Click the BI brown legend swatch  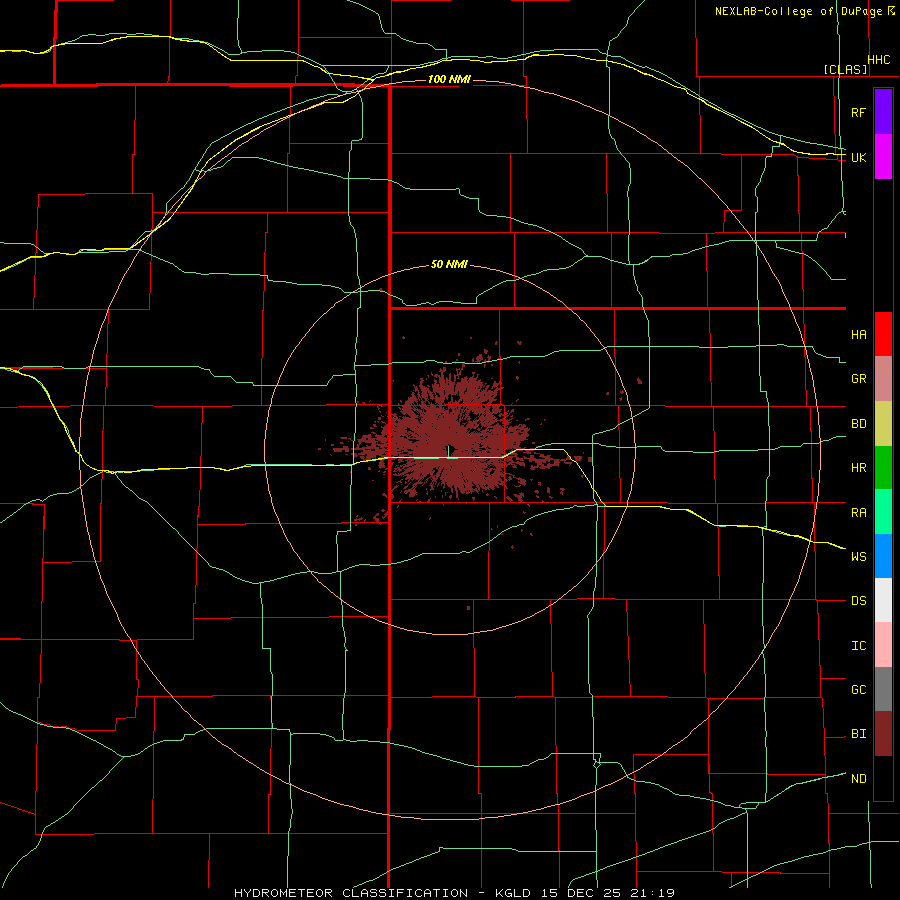[x=883, y=734]
